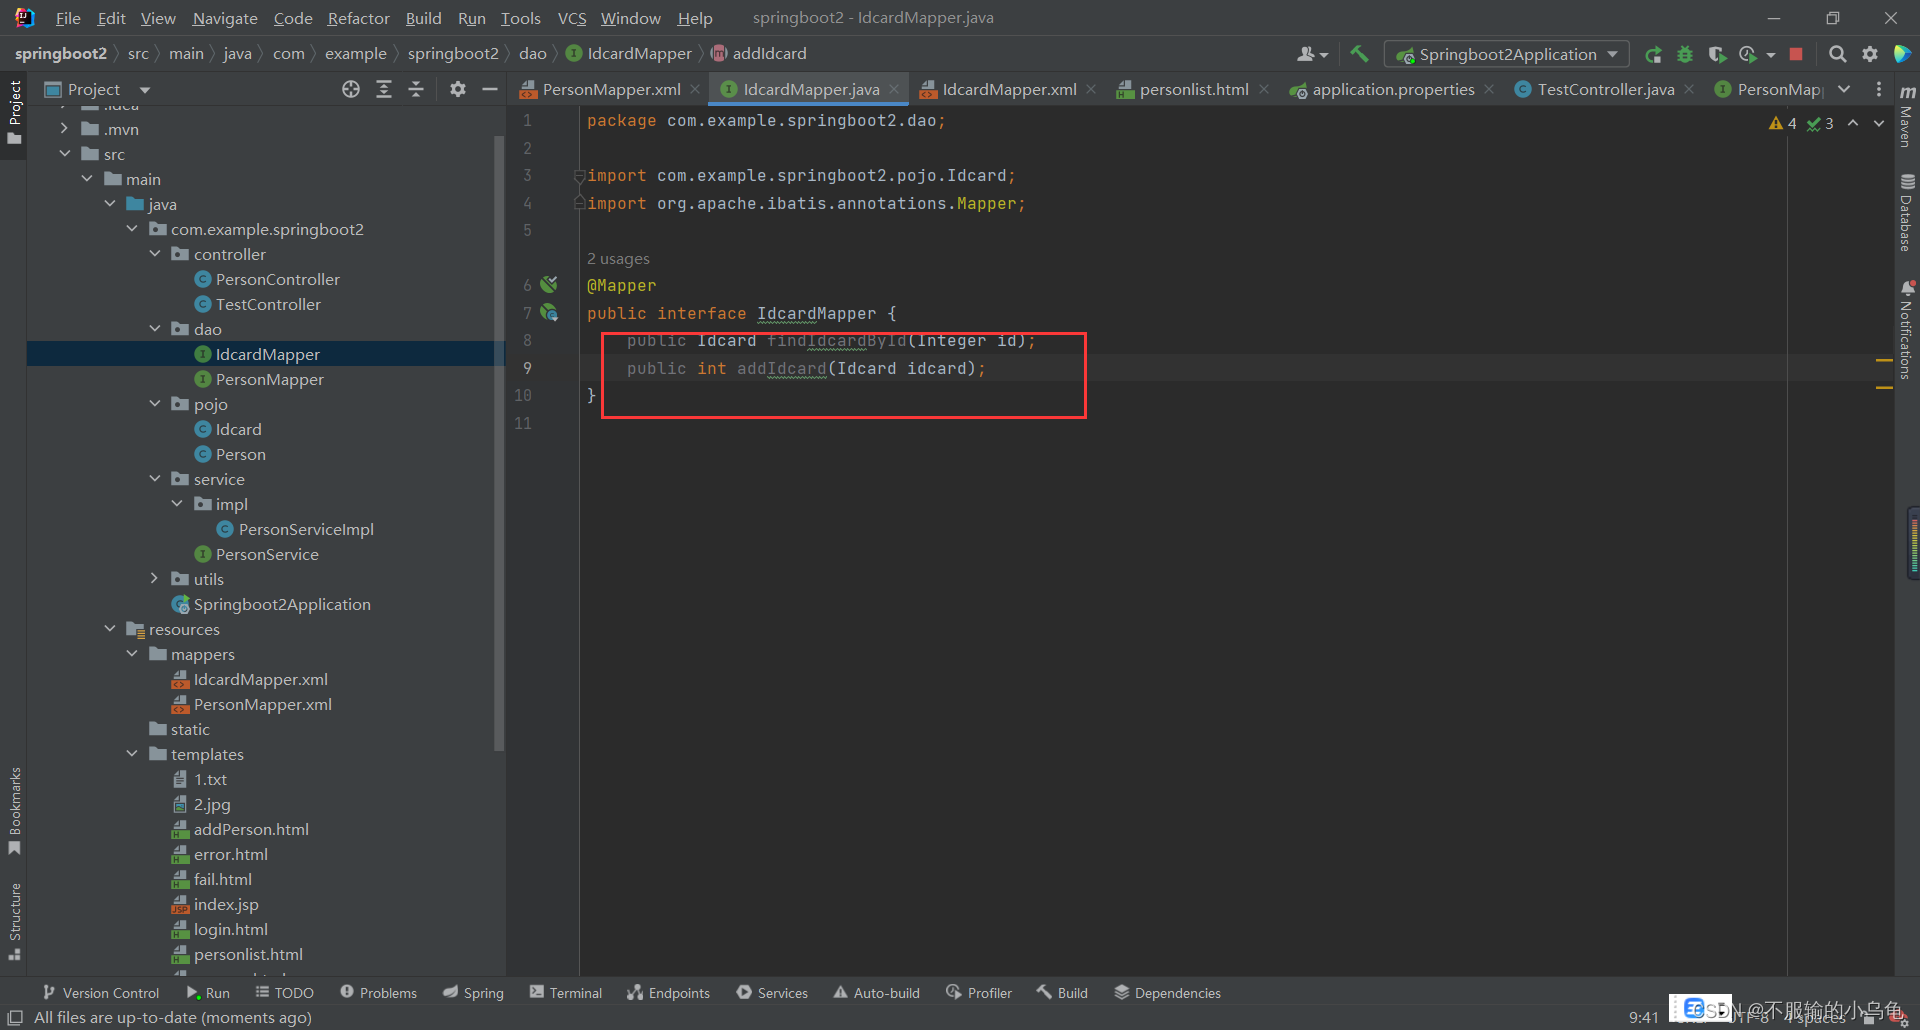Open the Notifications side panel
Screen dimensions: 1920x1030
(x=1907, y=330)
